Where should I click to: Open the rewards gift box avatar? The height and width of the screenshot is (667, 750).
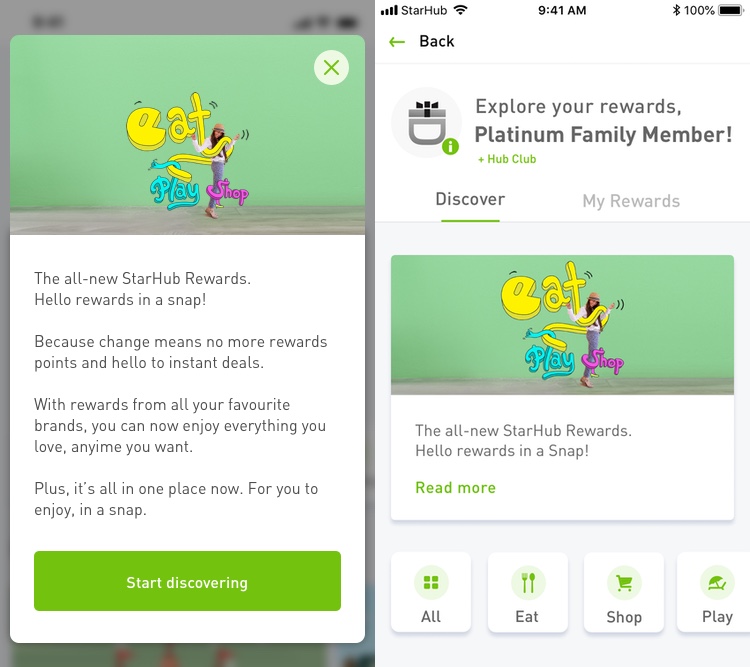point(426,123)
